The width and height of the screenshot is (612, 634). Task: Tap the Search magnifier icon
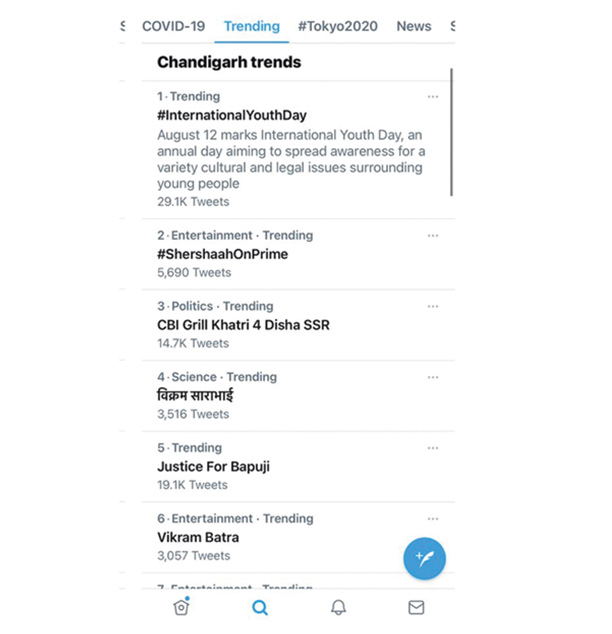point(260,607)
